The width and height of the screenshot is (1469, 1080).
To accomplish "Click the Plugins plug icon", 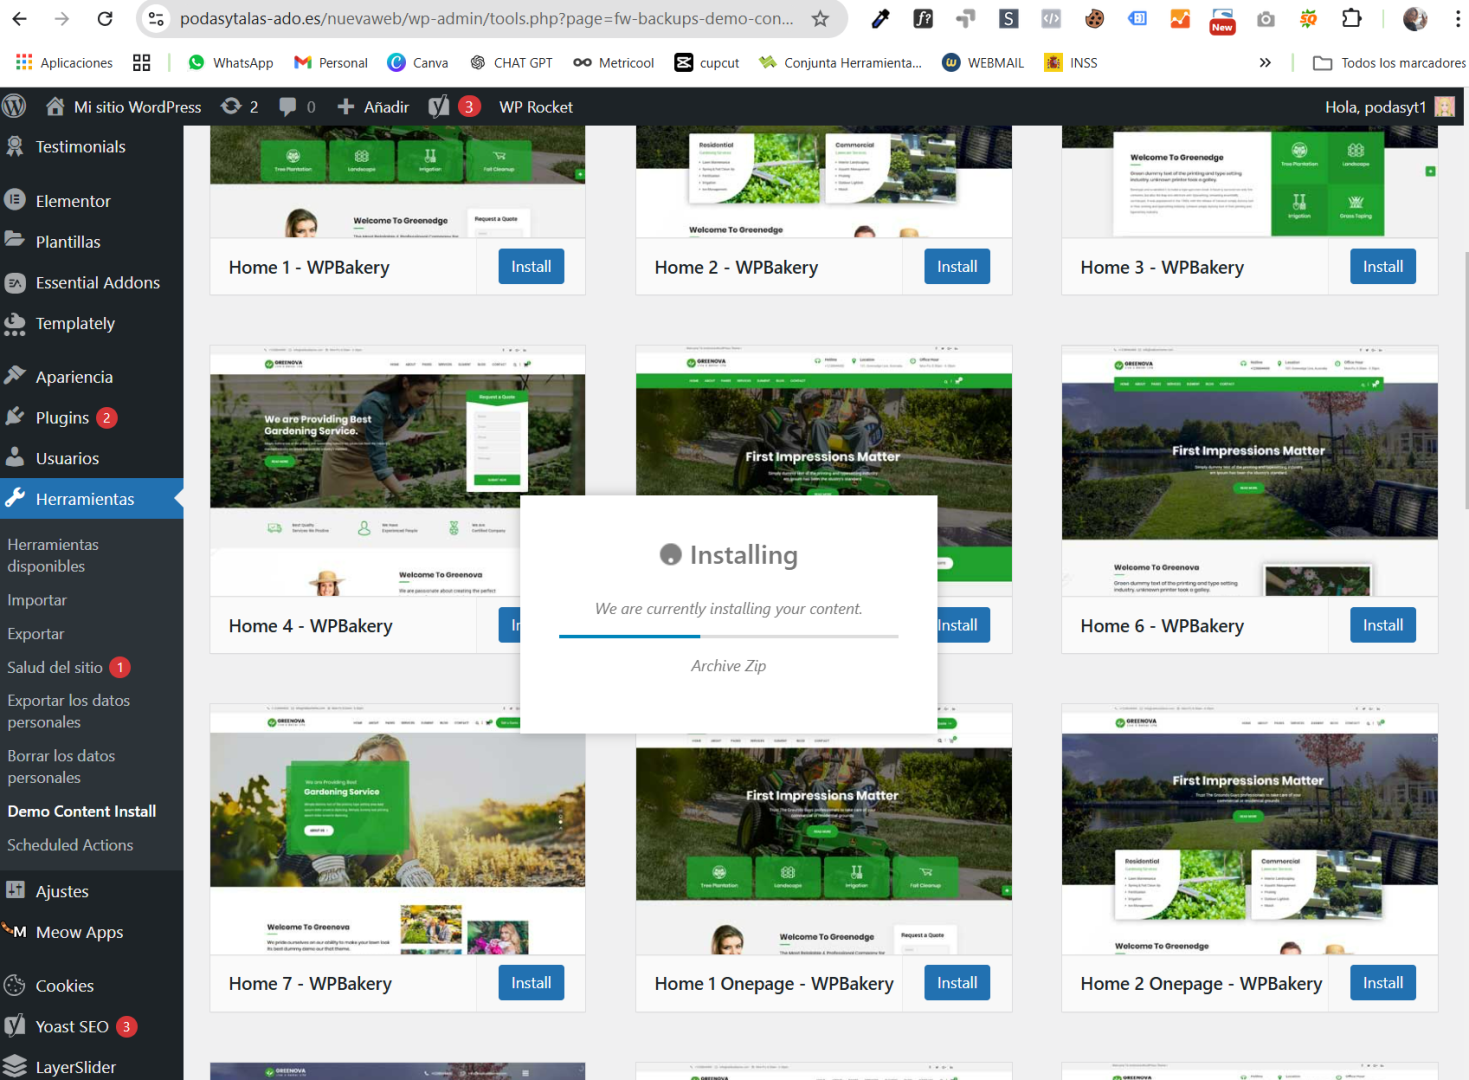I will [x=15, y=417].
